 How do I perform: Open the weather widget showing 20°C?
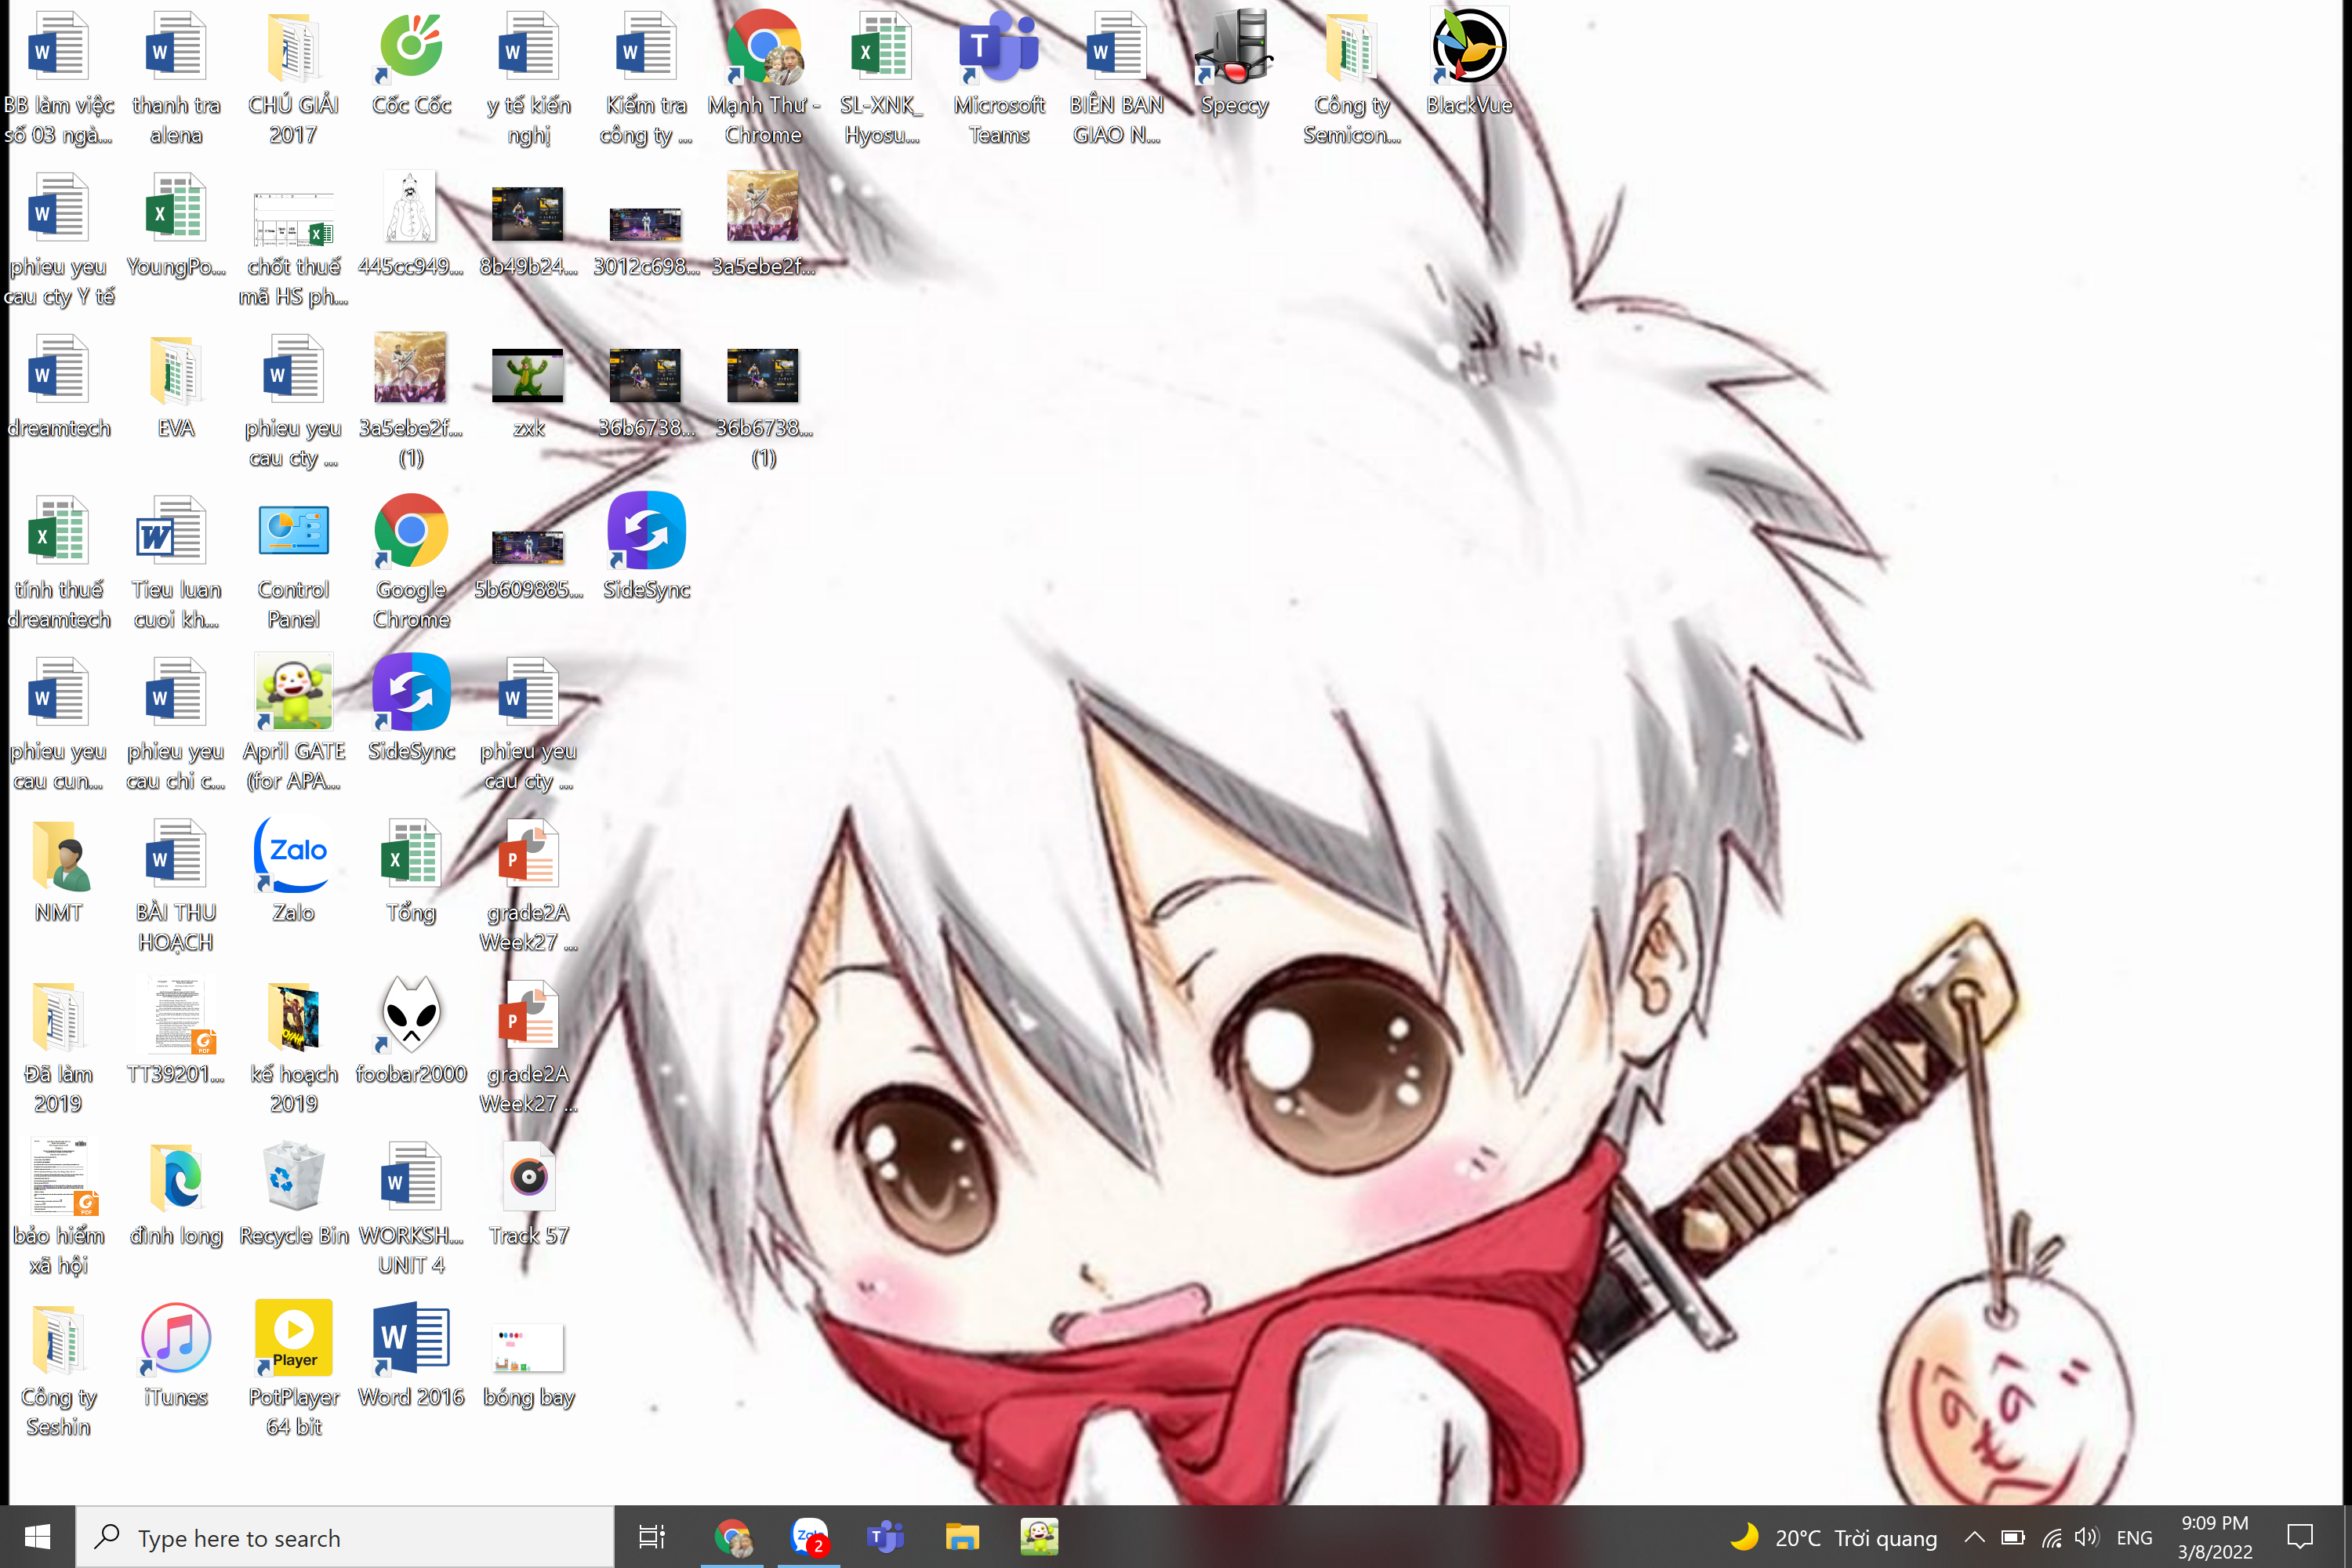tap(1832, 1537)
